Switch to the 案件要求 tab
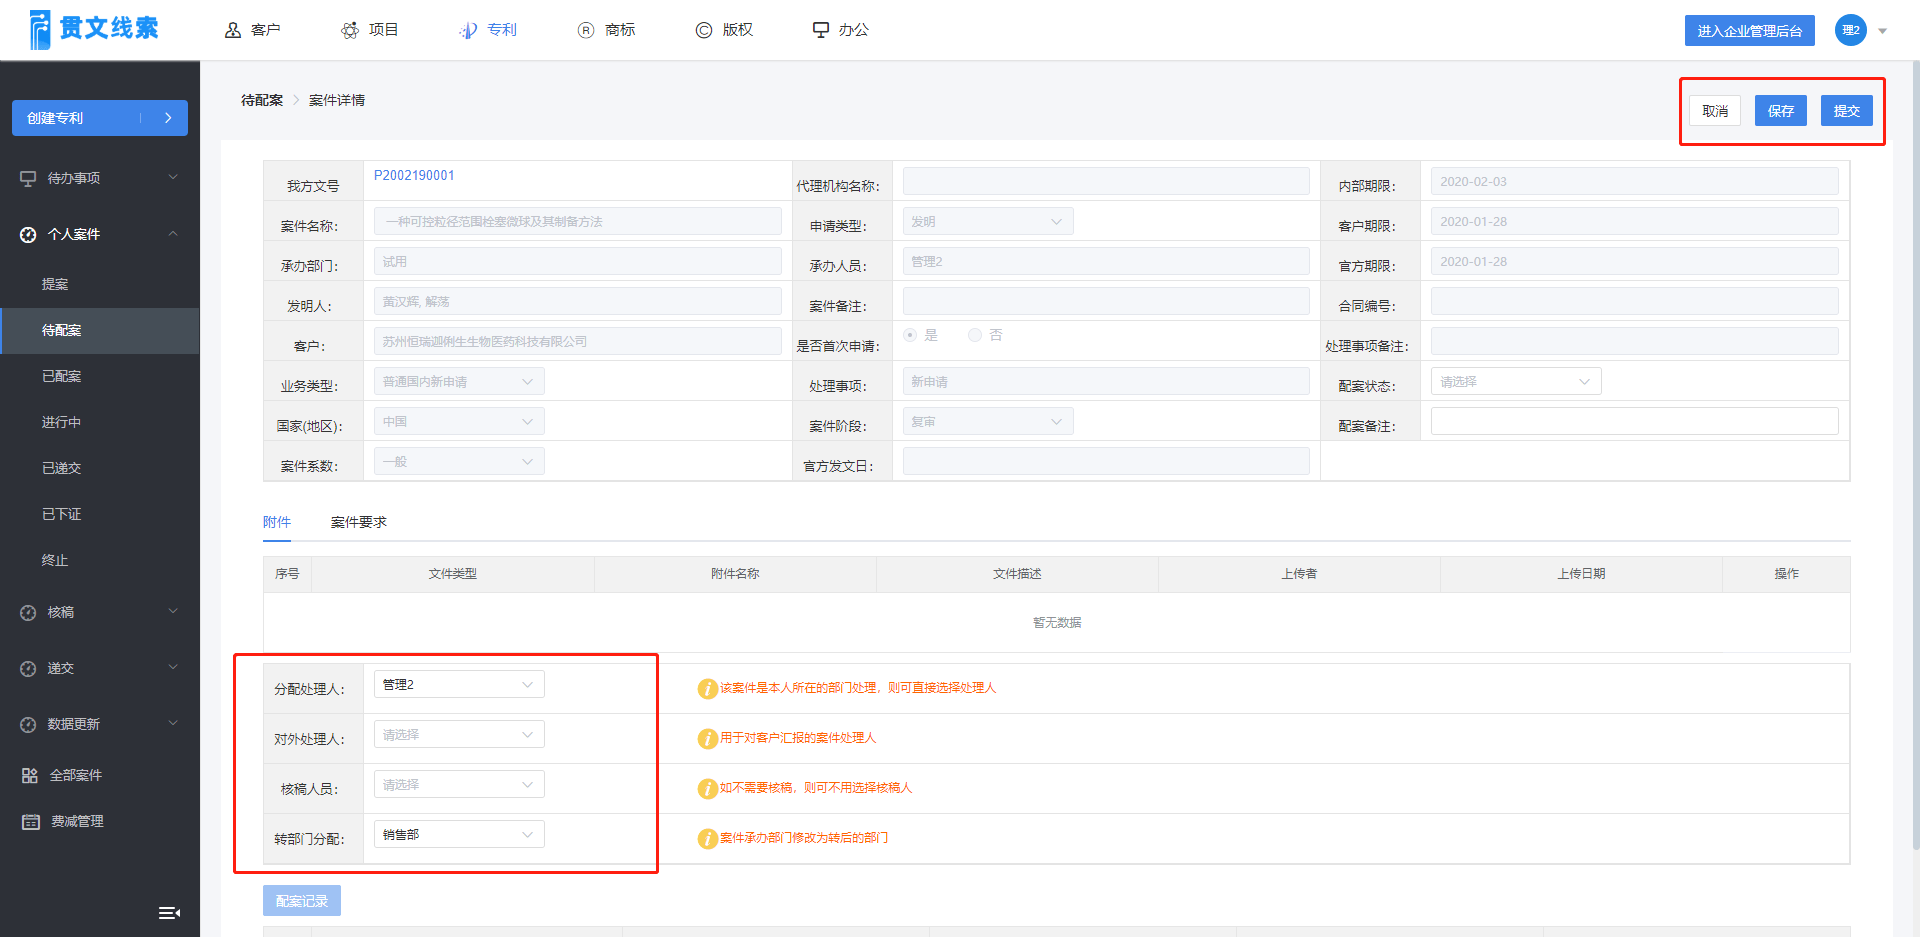 tap(359, 522)
